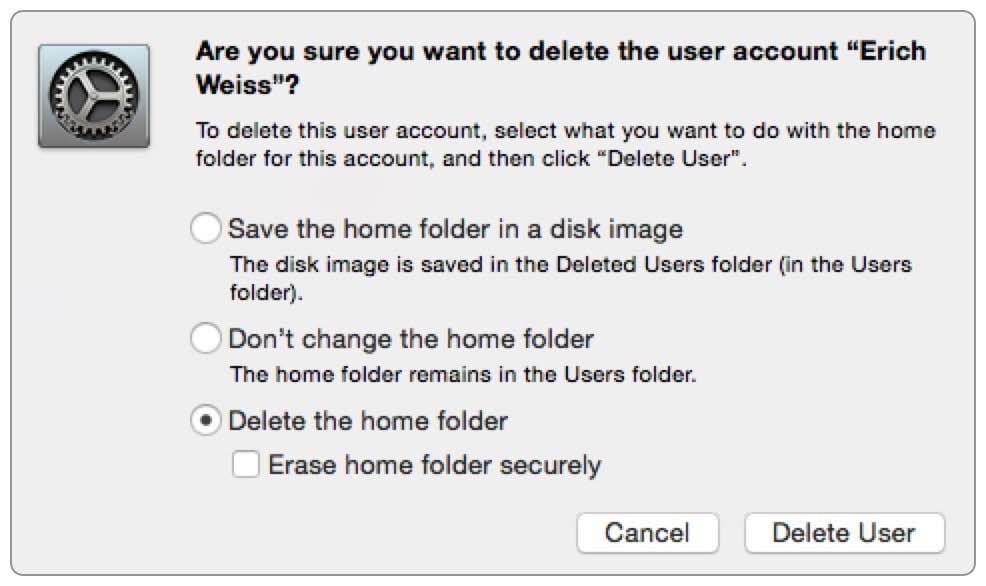
Task: Click the "Save the home folder in a disk image" label
Action: point(455,229)
